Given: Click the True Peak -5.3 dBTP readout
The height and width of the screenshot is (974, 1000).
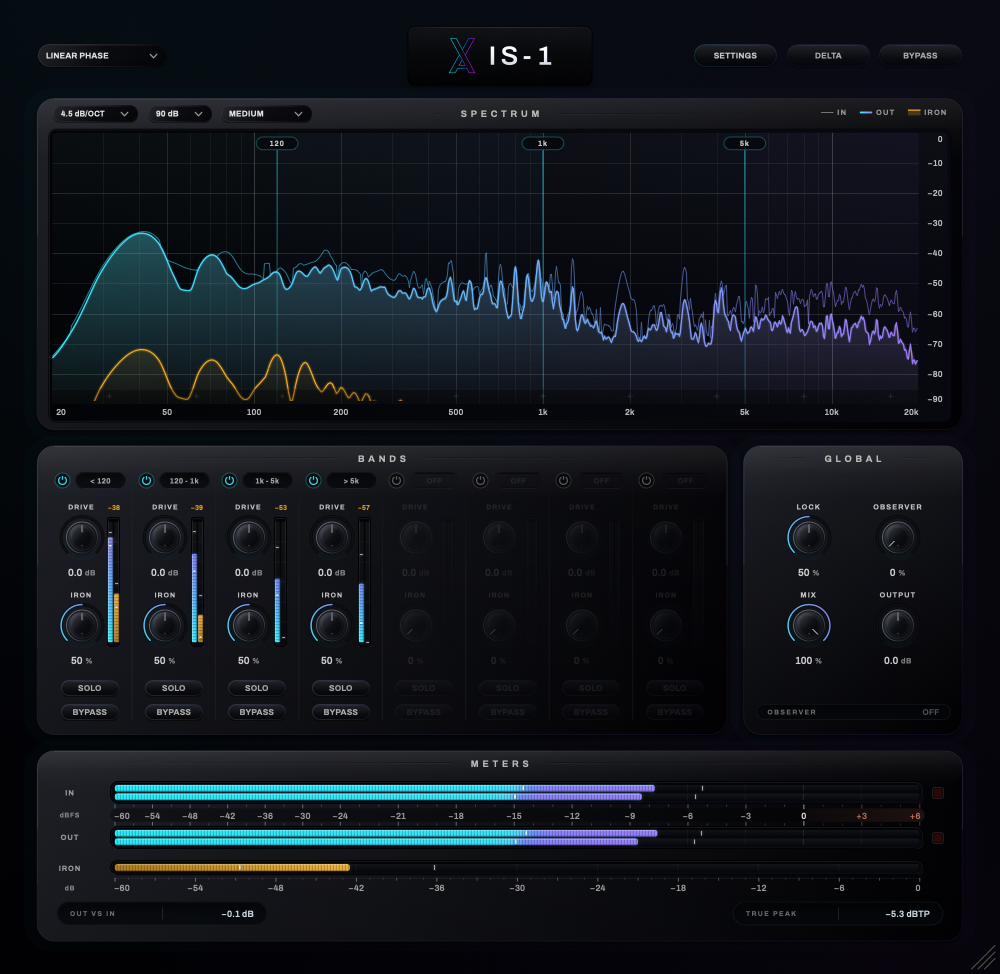Looking at the screenshot, I should click(838, 913).
